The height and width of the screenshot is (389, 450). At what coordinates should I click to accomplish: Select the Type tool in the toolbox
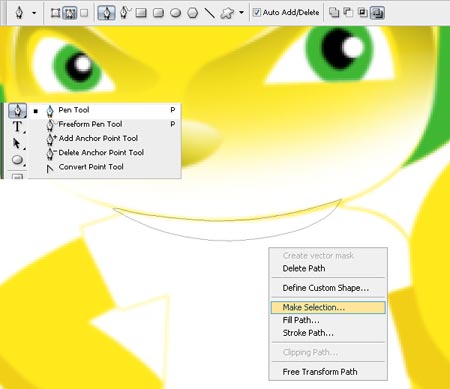[x=17, y=127]
